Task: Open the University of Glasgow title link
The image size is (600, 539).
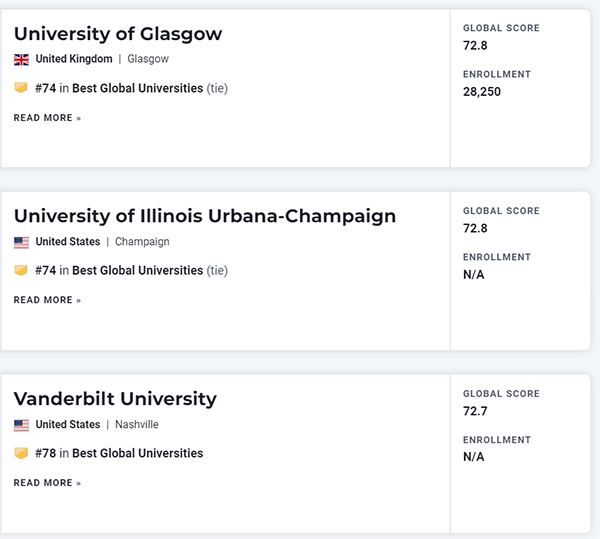Action: [118, 34]
